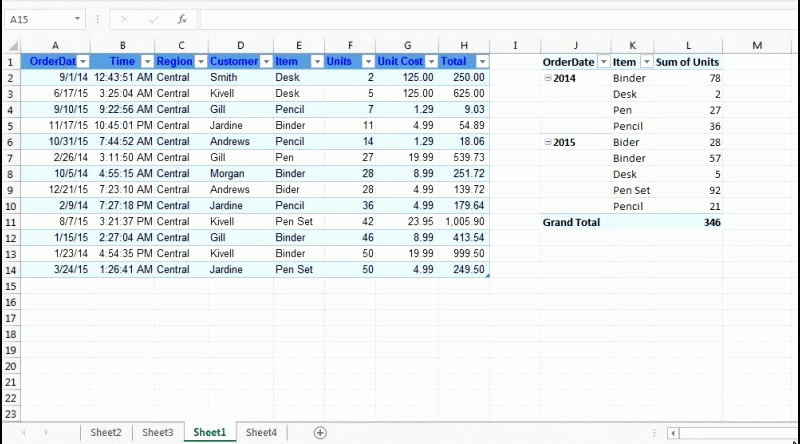The width and height of the screenshot is (800, 444).
Task: Select column L header
Action: click(x=688, y=46)
